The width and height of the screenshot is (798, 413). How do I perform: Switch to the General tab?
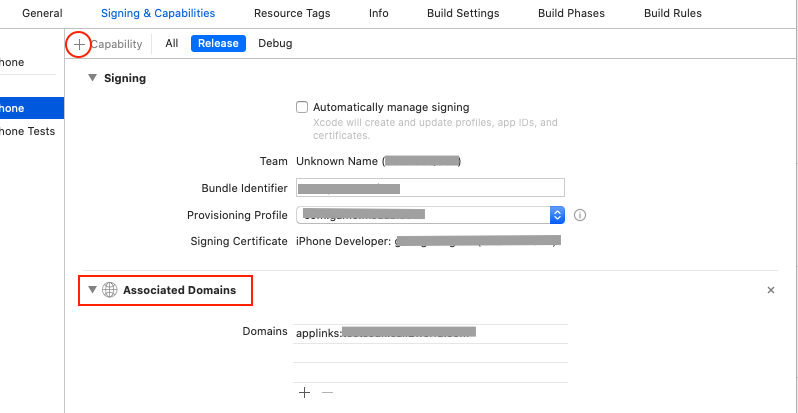coord(42,14)
